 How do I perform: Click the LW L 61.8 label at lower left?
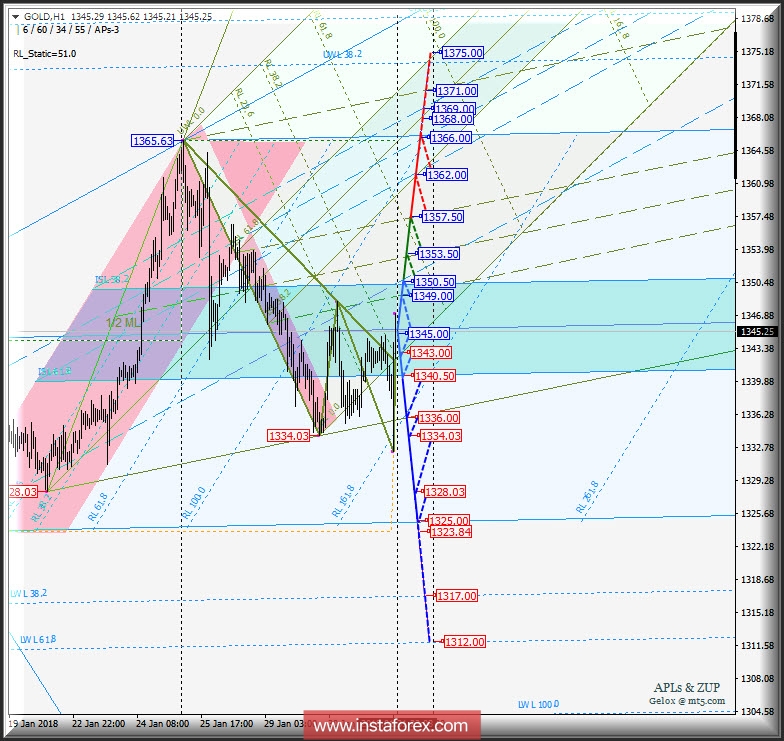coord(38,640)
